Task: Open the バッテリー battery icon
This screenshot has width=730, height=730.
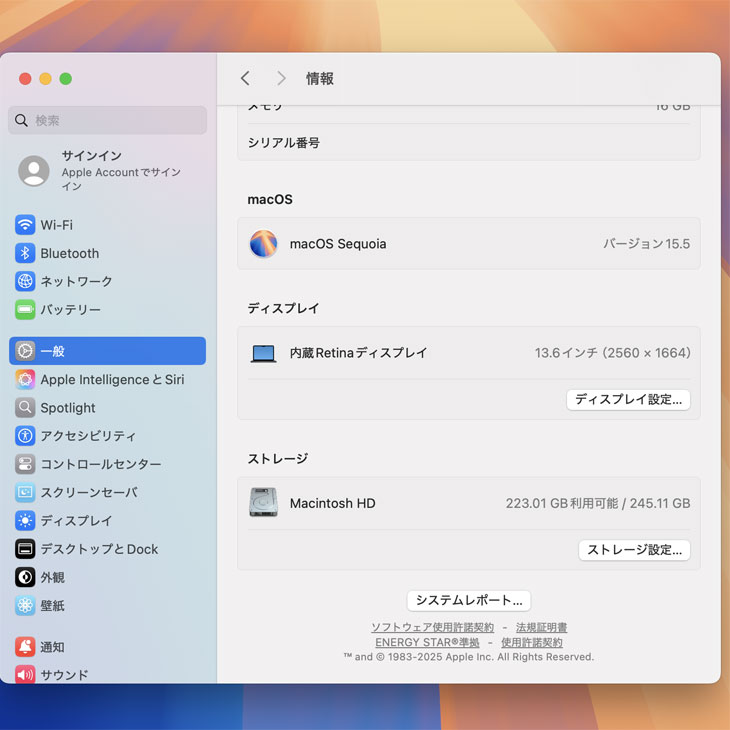Action: [25, 310]
